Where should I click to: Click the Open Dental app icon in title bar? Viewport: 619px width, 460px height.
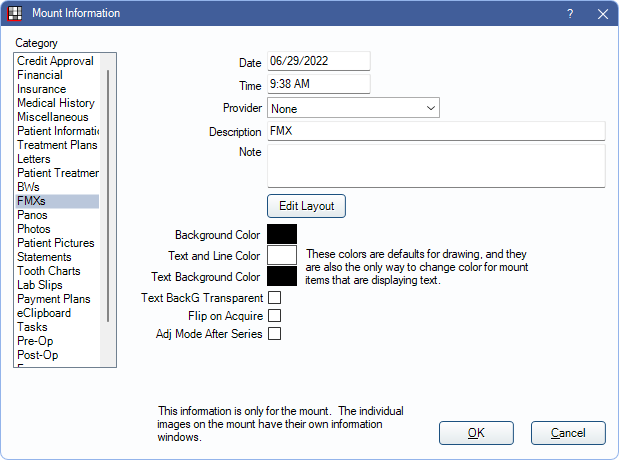[x=14, y=13]
